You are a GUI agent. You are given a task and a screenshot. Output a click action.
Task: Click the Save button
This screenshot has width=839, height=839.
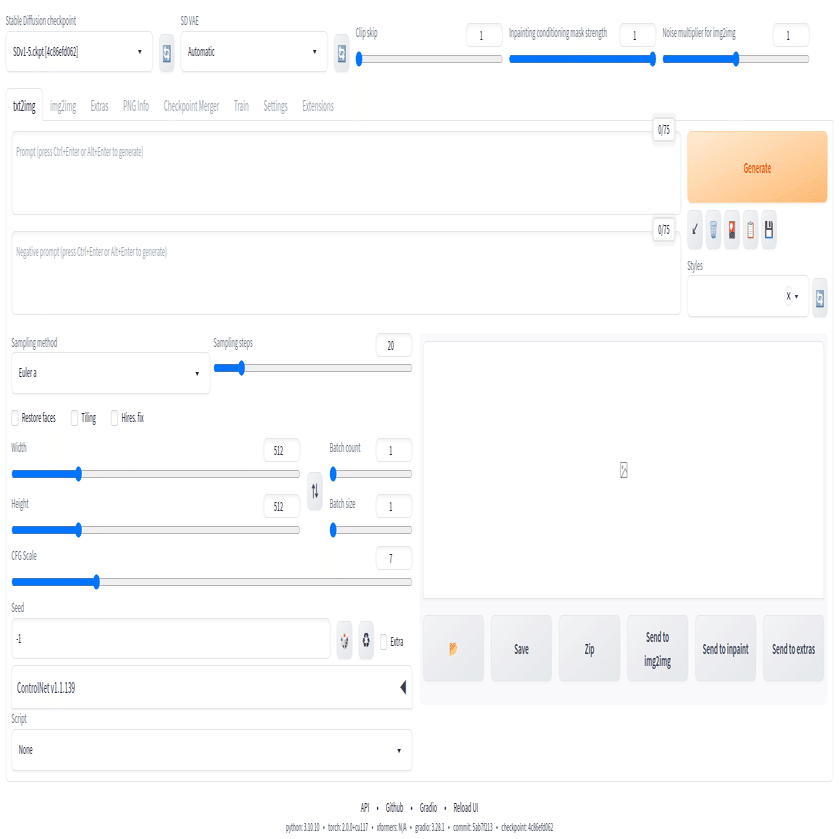[521, 649]
